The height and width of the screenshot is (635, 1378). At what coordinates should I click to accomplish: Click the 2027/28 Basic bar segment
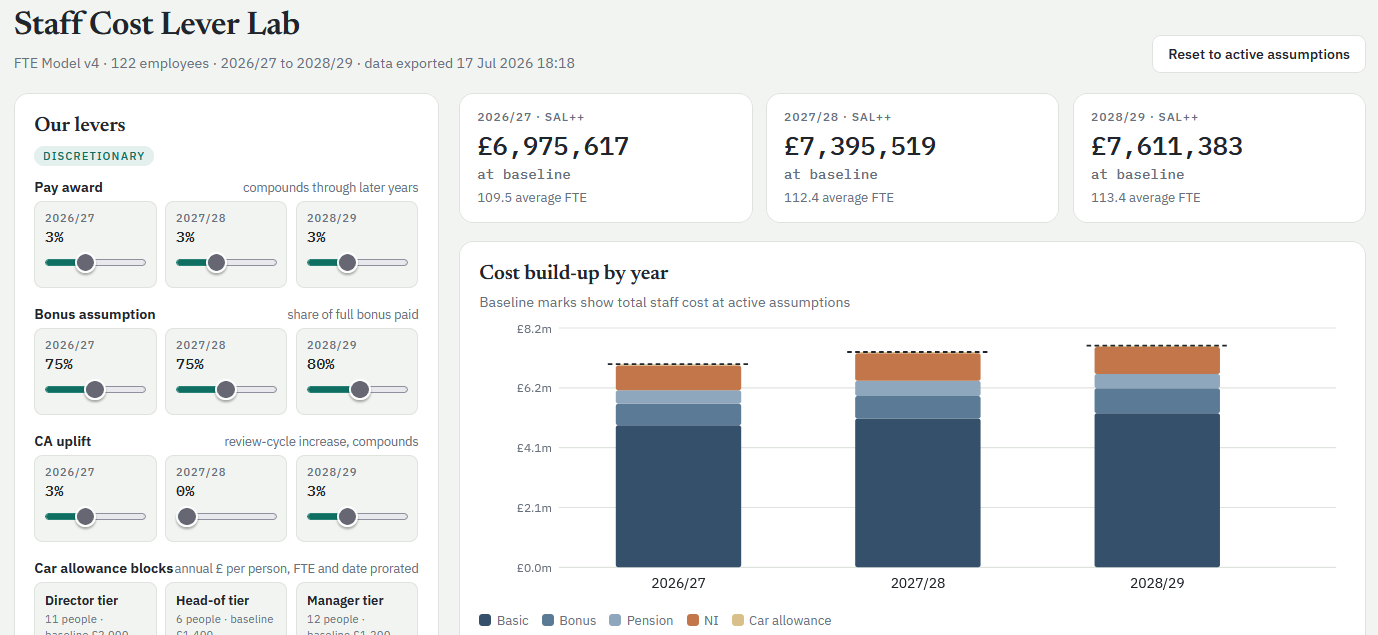coord(918,493)
